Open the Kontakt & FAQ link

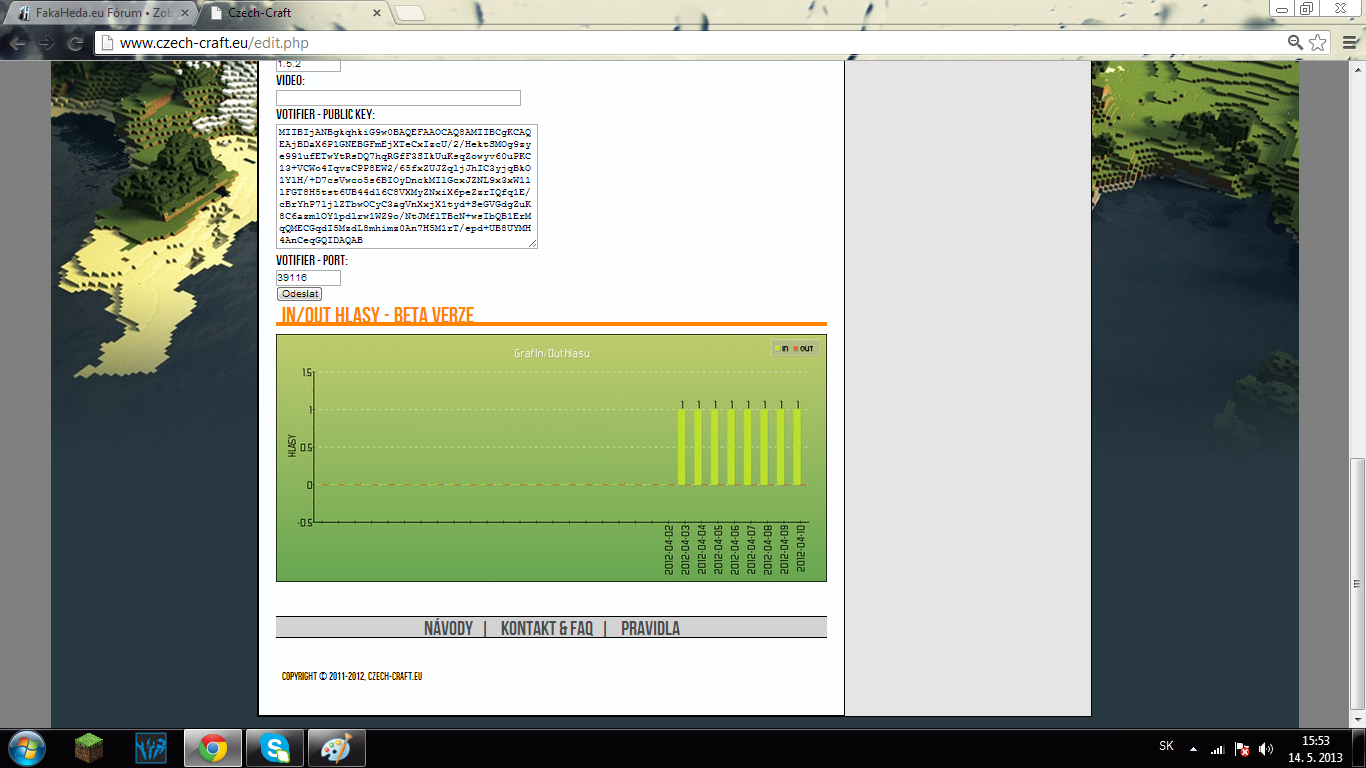click(x=547, y=629)
